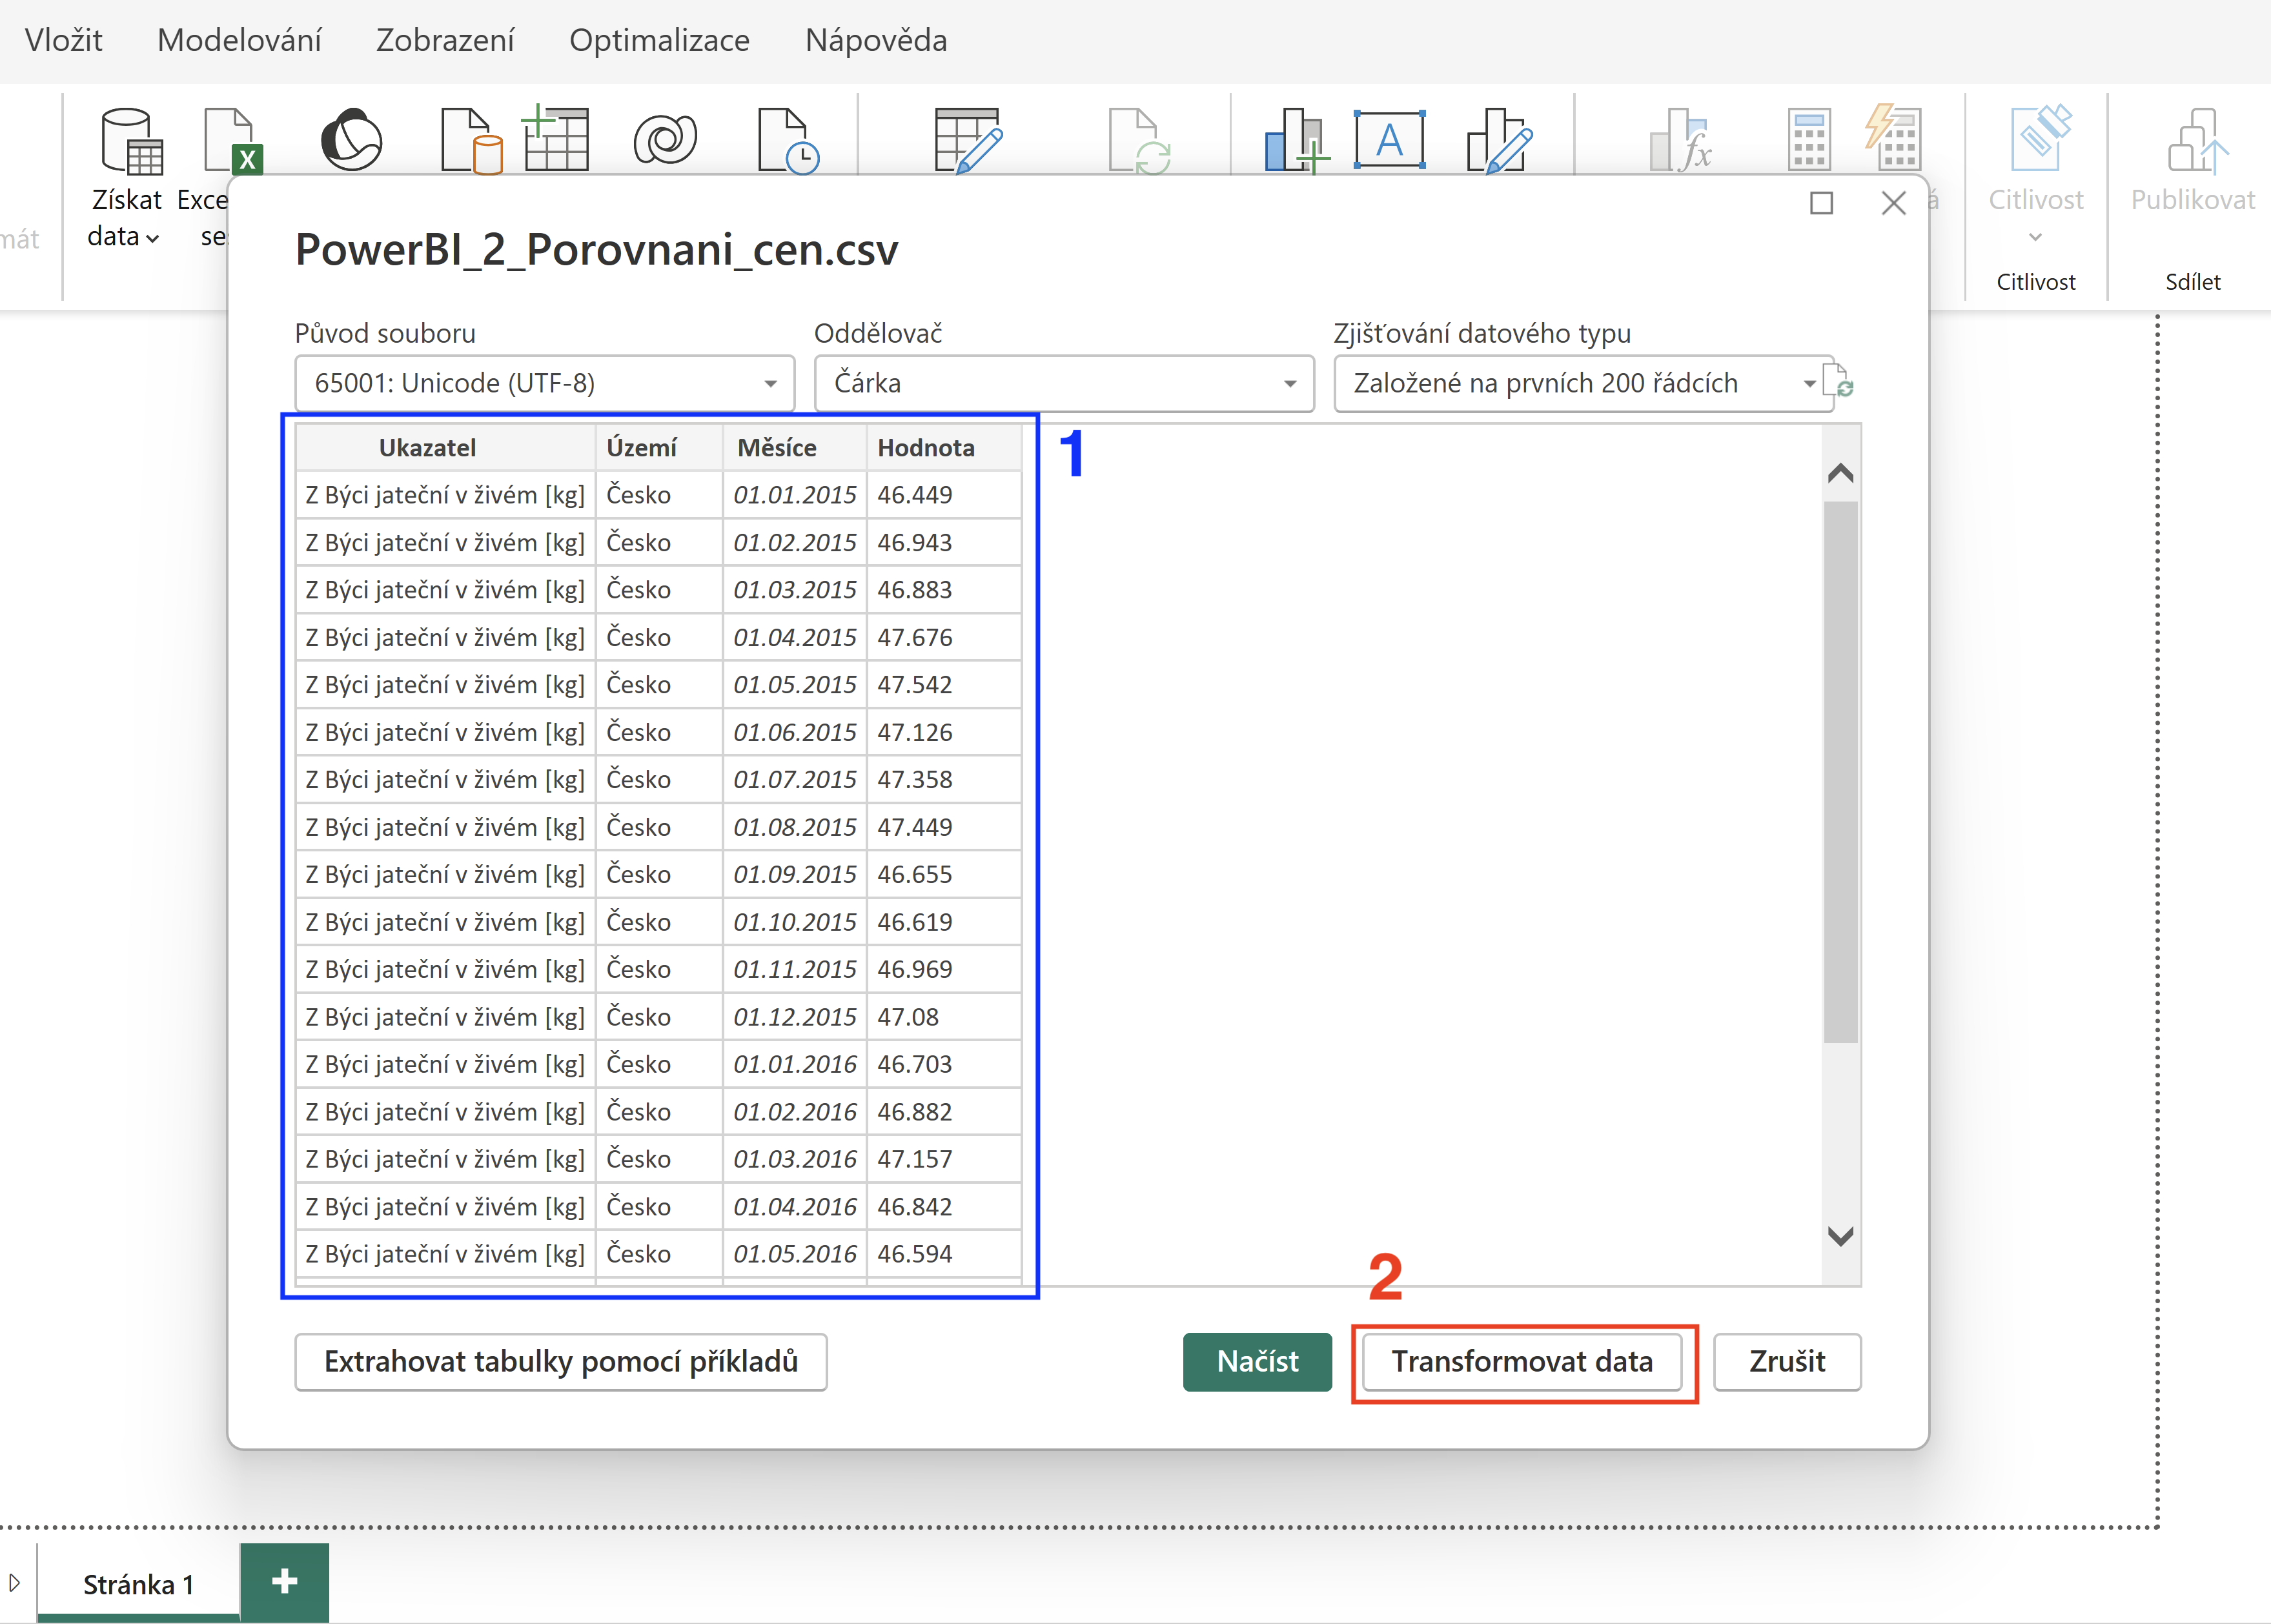Viewport: 2271px width, 1624px height.
Task: Click the Transformovat data button in dialog
Action: (x=1522, y=1361)
